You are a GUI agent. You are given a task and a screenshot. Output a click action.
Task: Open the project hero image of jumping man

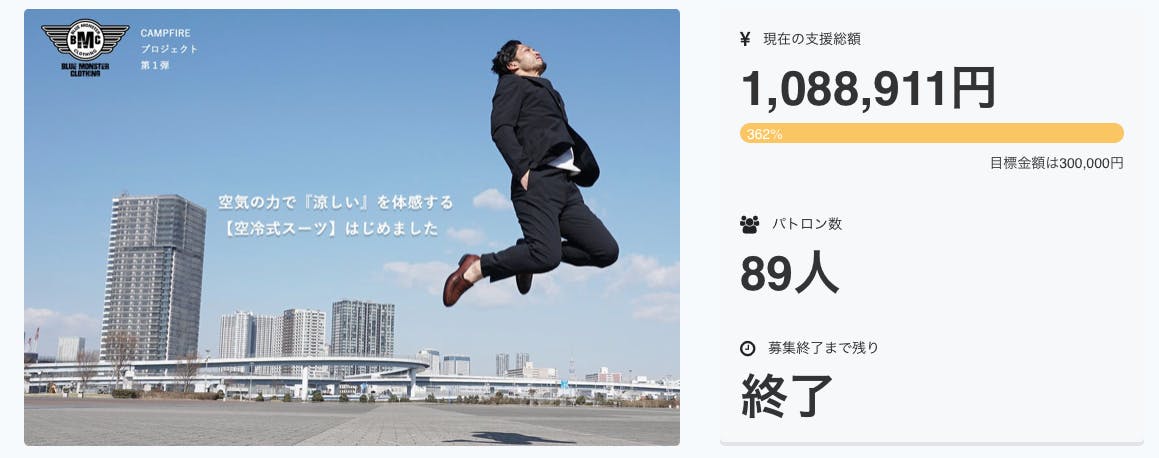coord(352,228)
